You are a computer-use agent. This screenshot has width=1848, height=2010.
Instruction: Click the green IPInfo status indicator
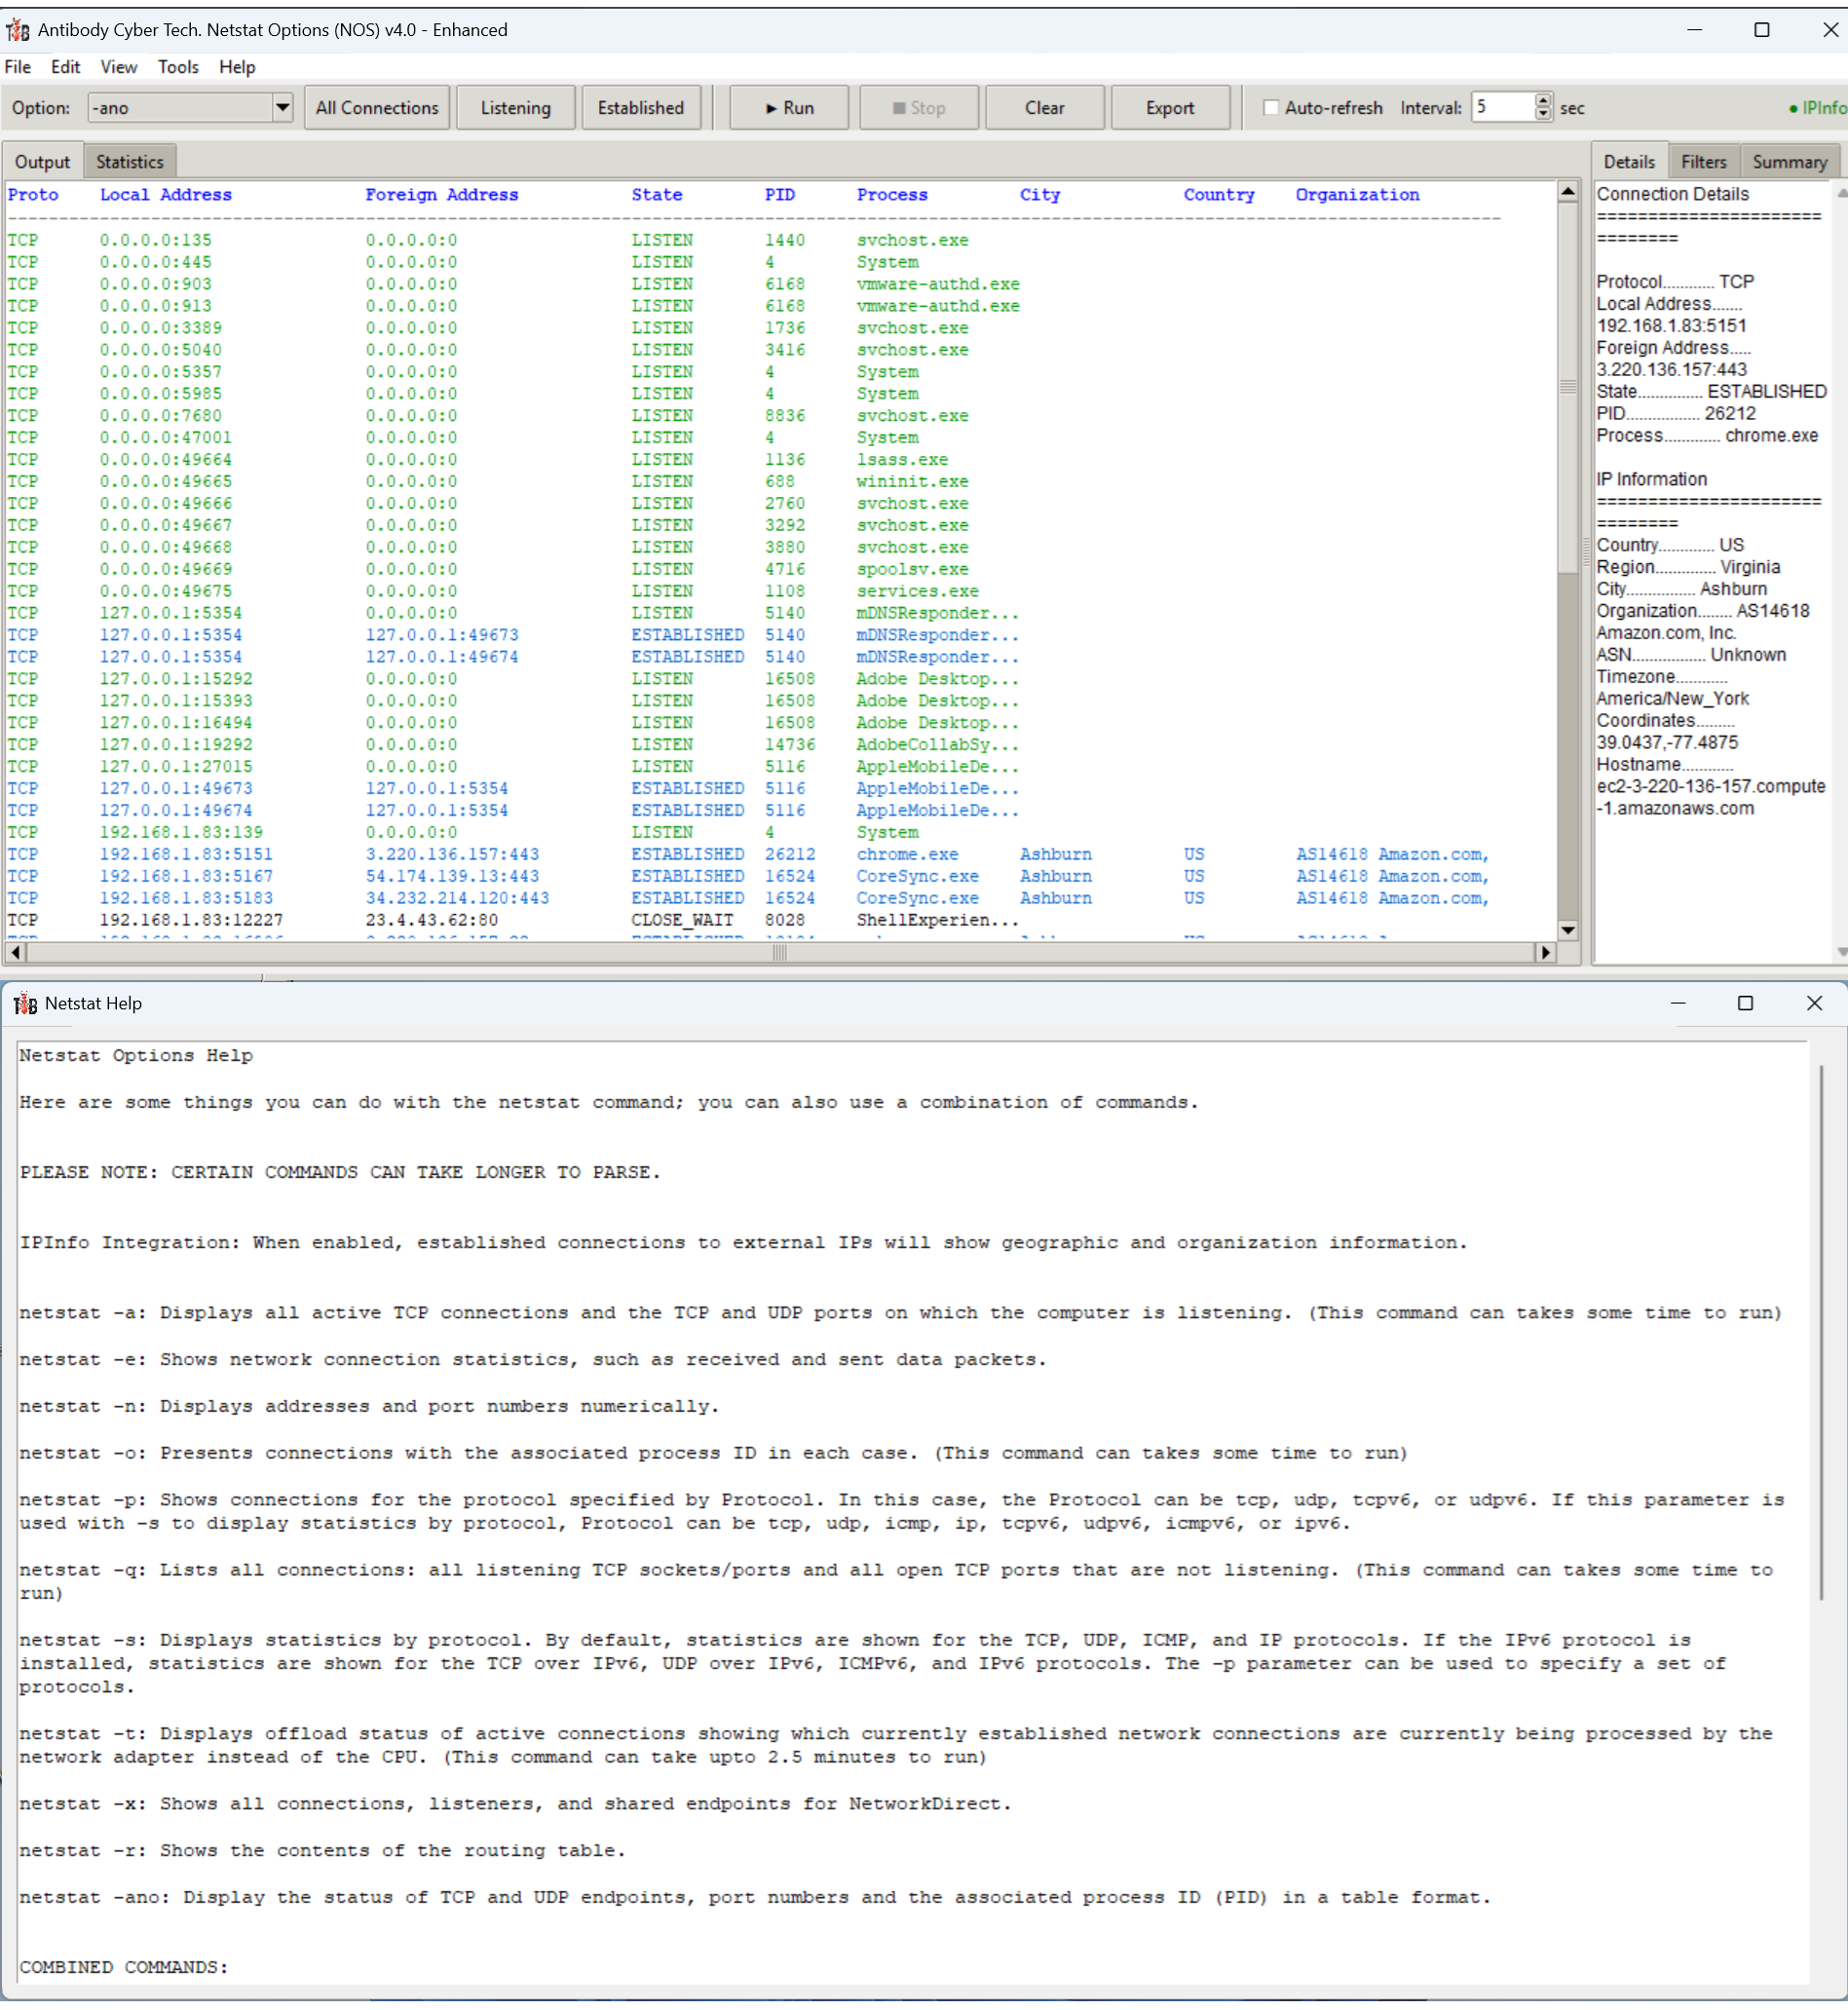pyautogui.click(x=1817, y=108)
